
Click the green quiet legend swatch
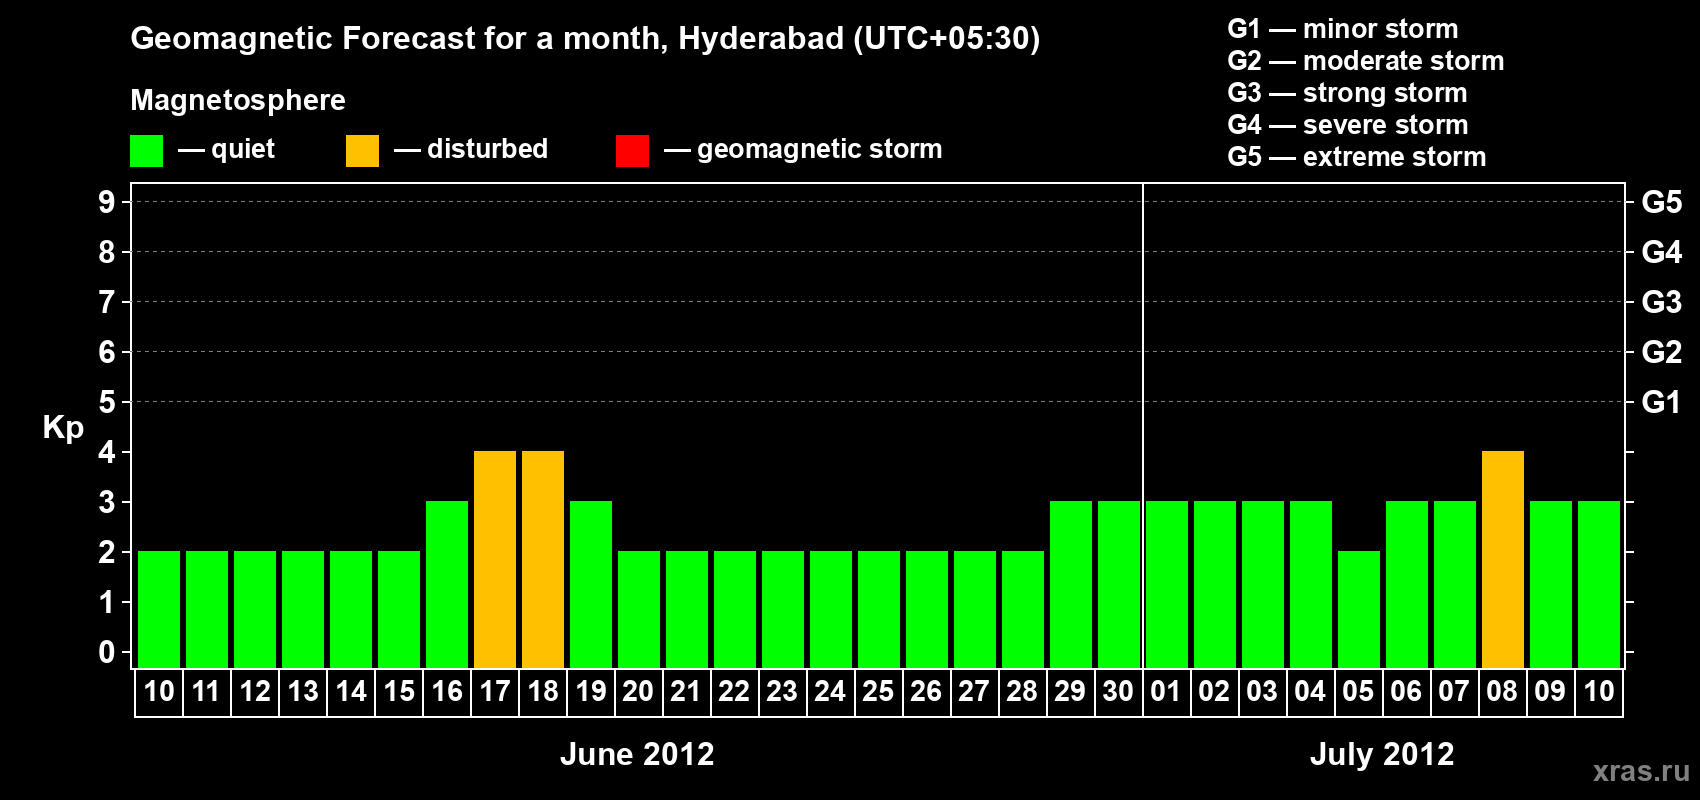point(147,151)
